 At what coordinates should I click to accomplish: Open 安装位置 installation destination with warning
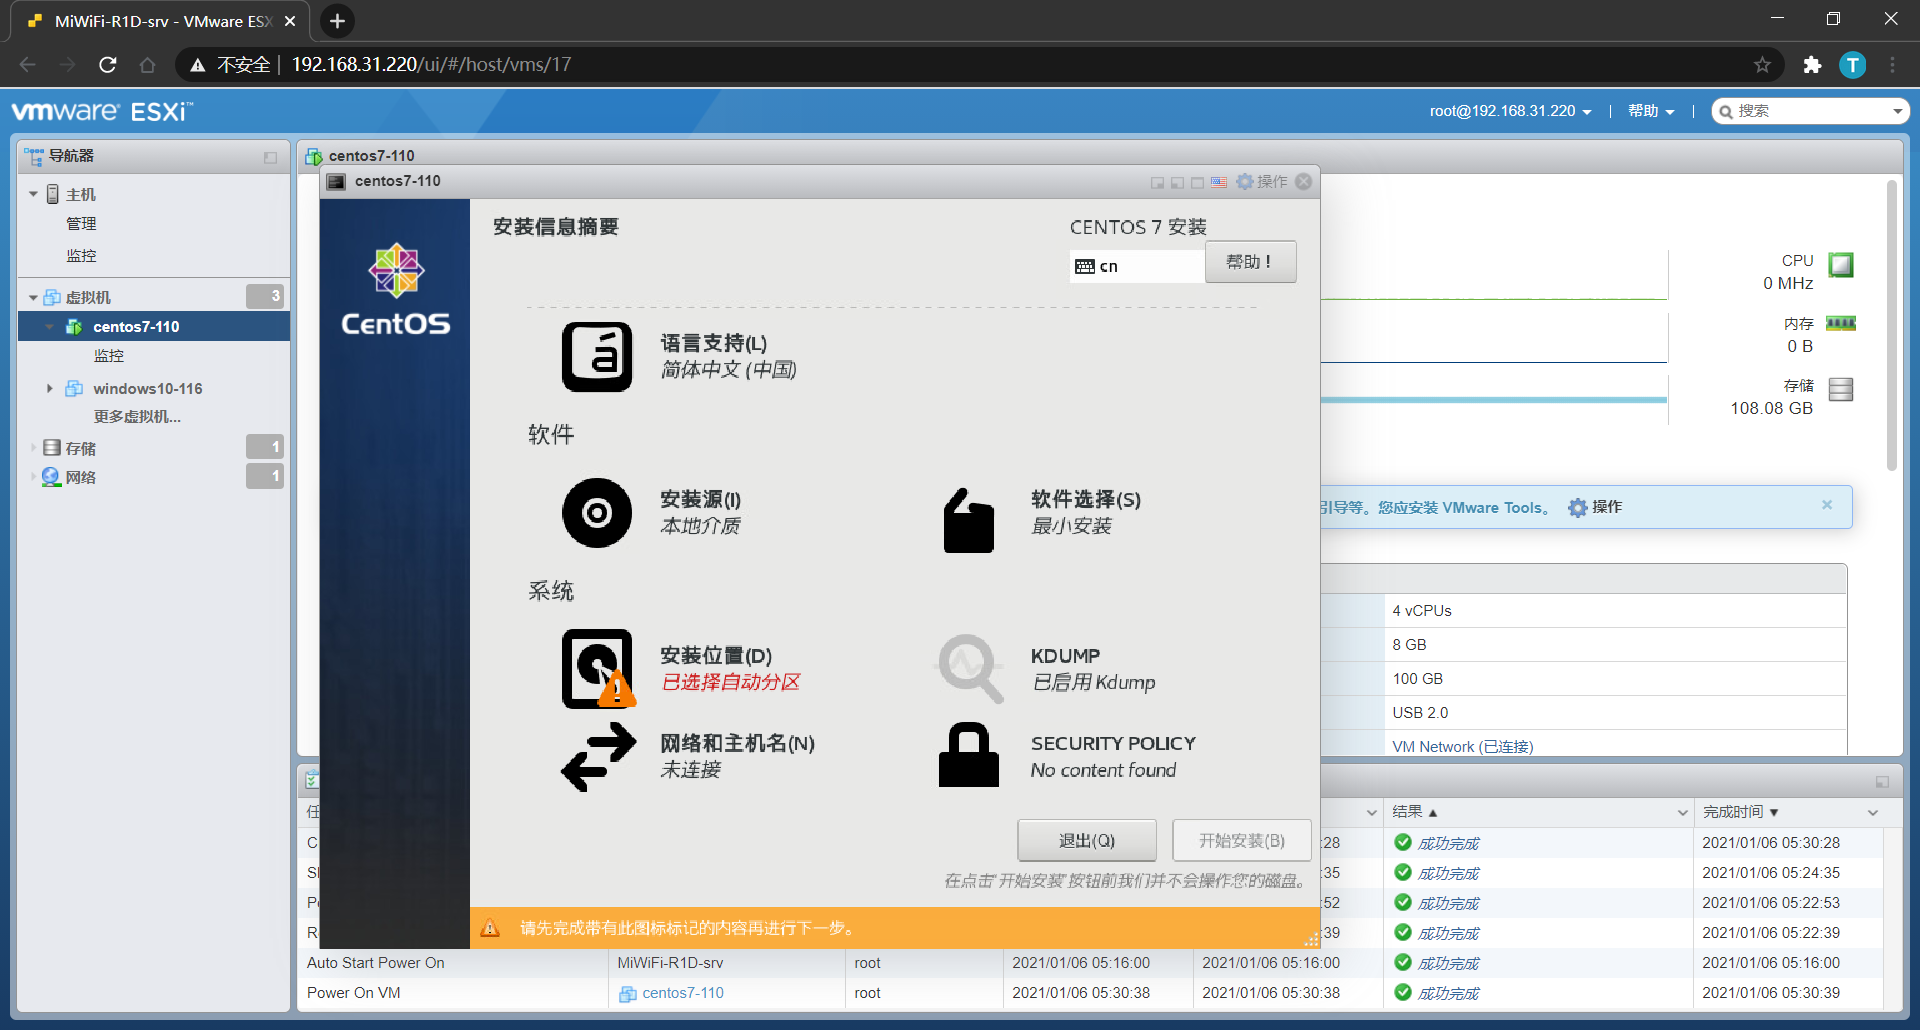coord(682,668)
